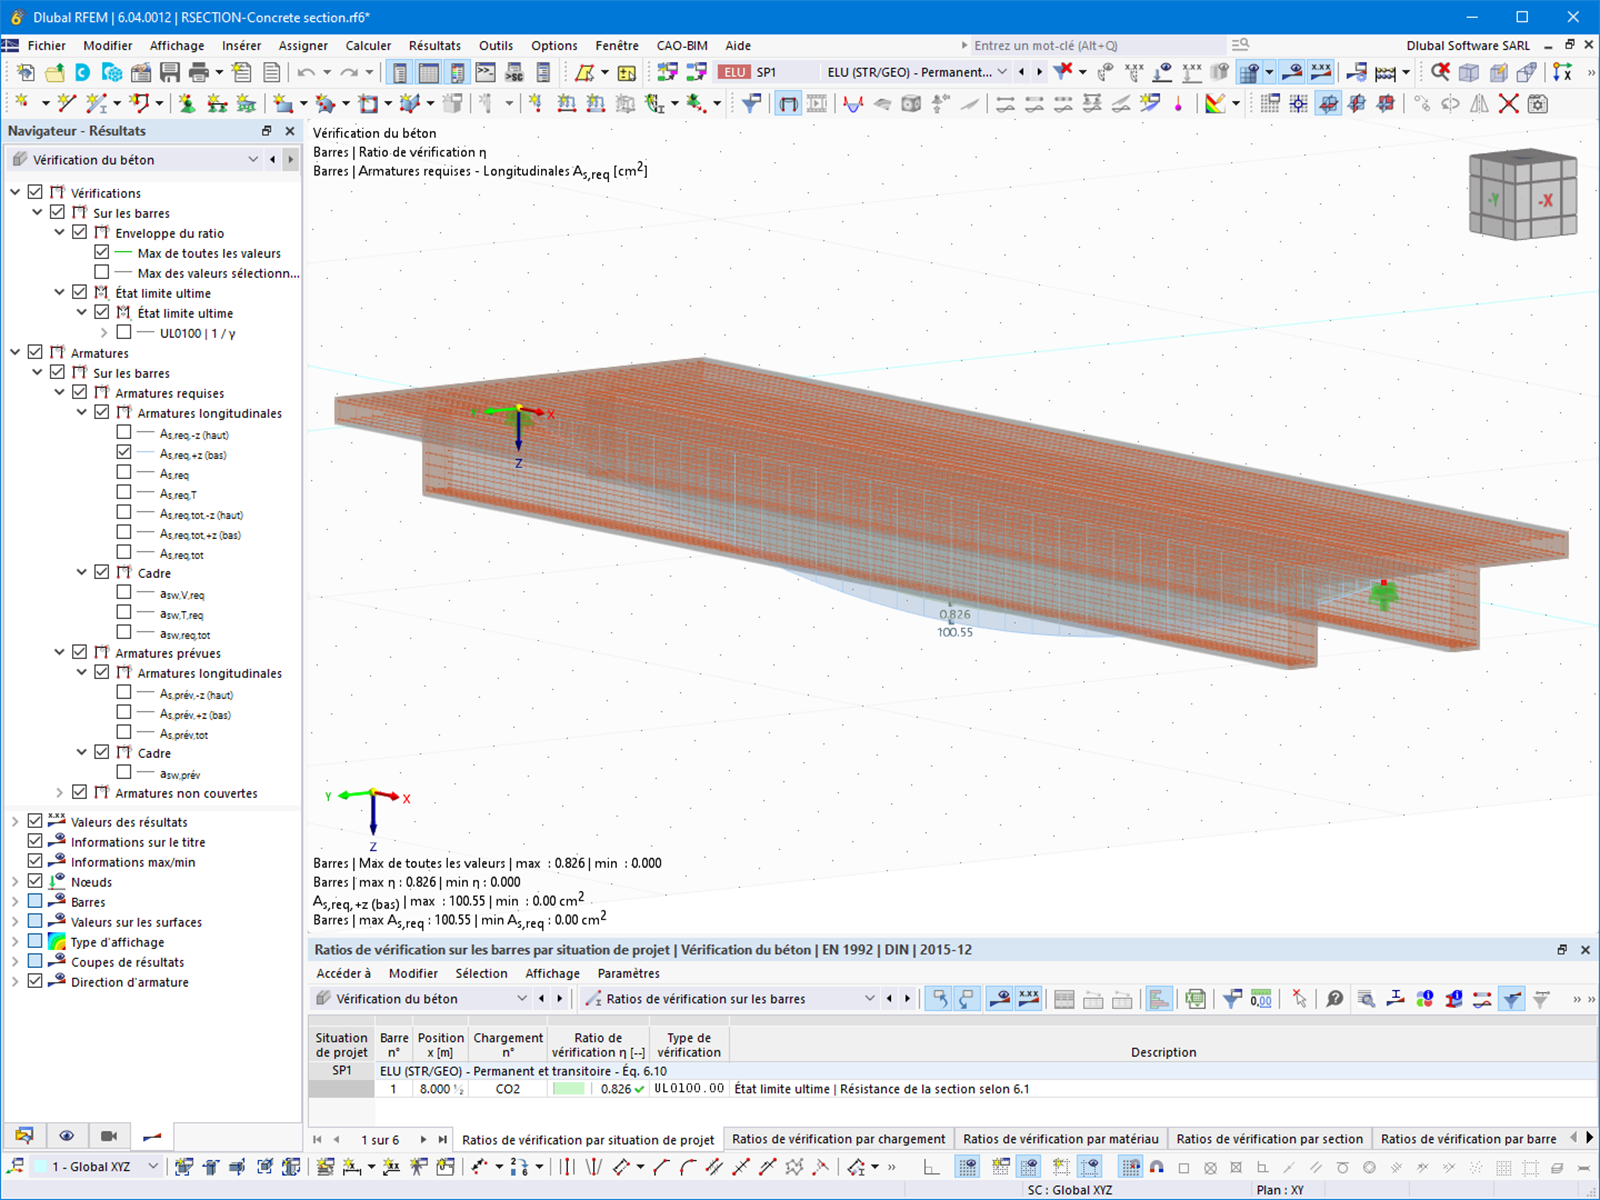Select the CO2 chargement cell in results table
Image resolution: width=1600 pixels, height=1200 pixels.
click(x=508, y=1089)
